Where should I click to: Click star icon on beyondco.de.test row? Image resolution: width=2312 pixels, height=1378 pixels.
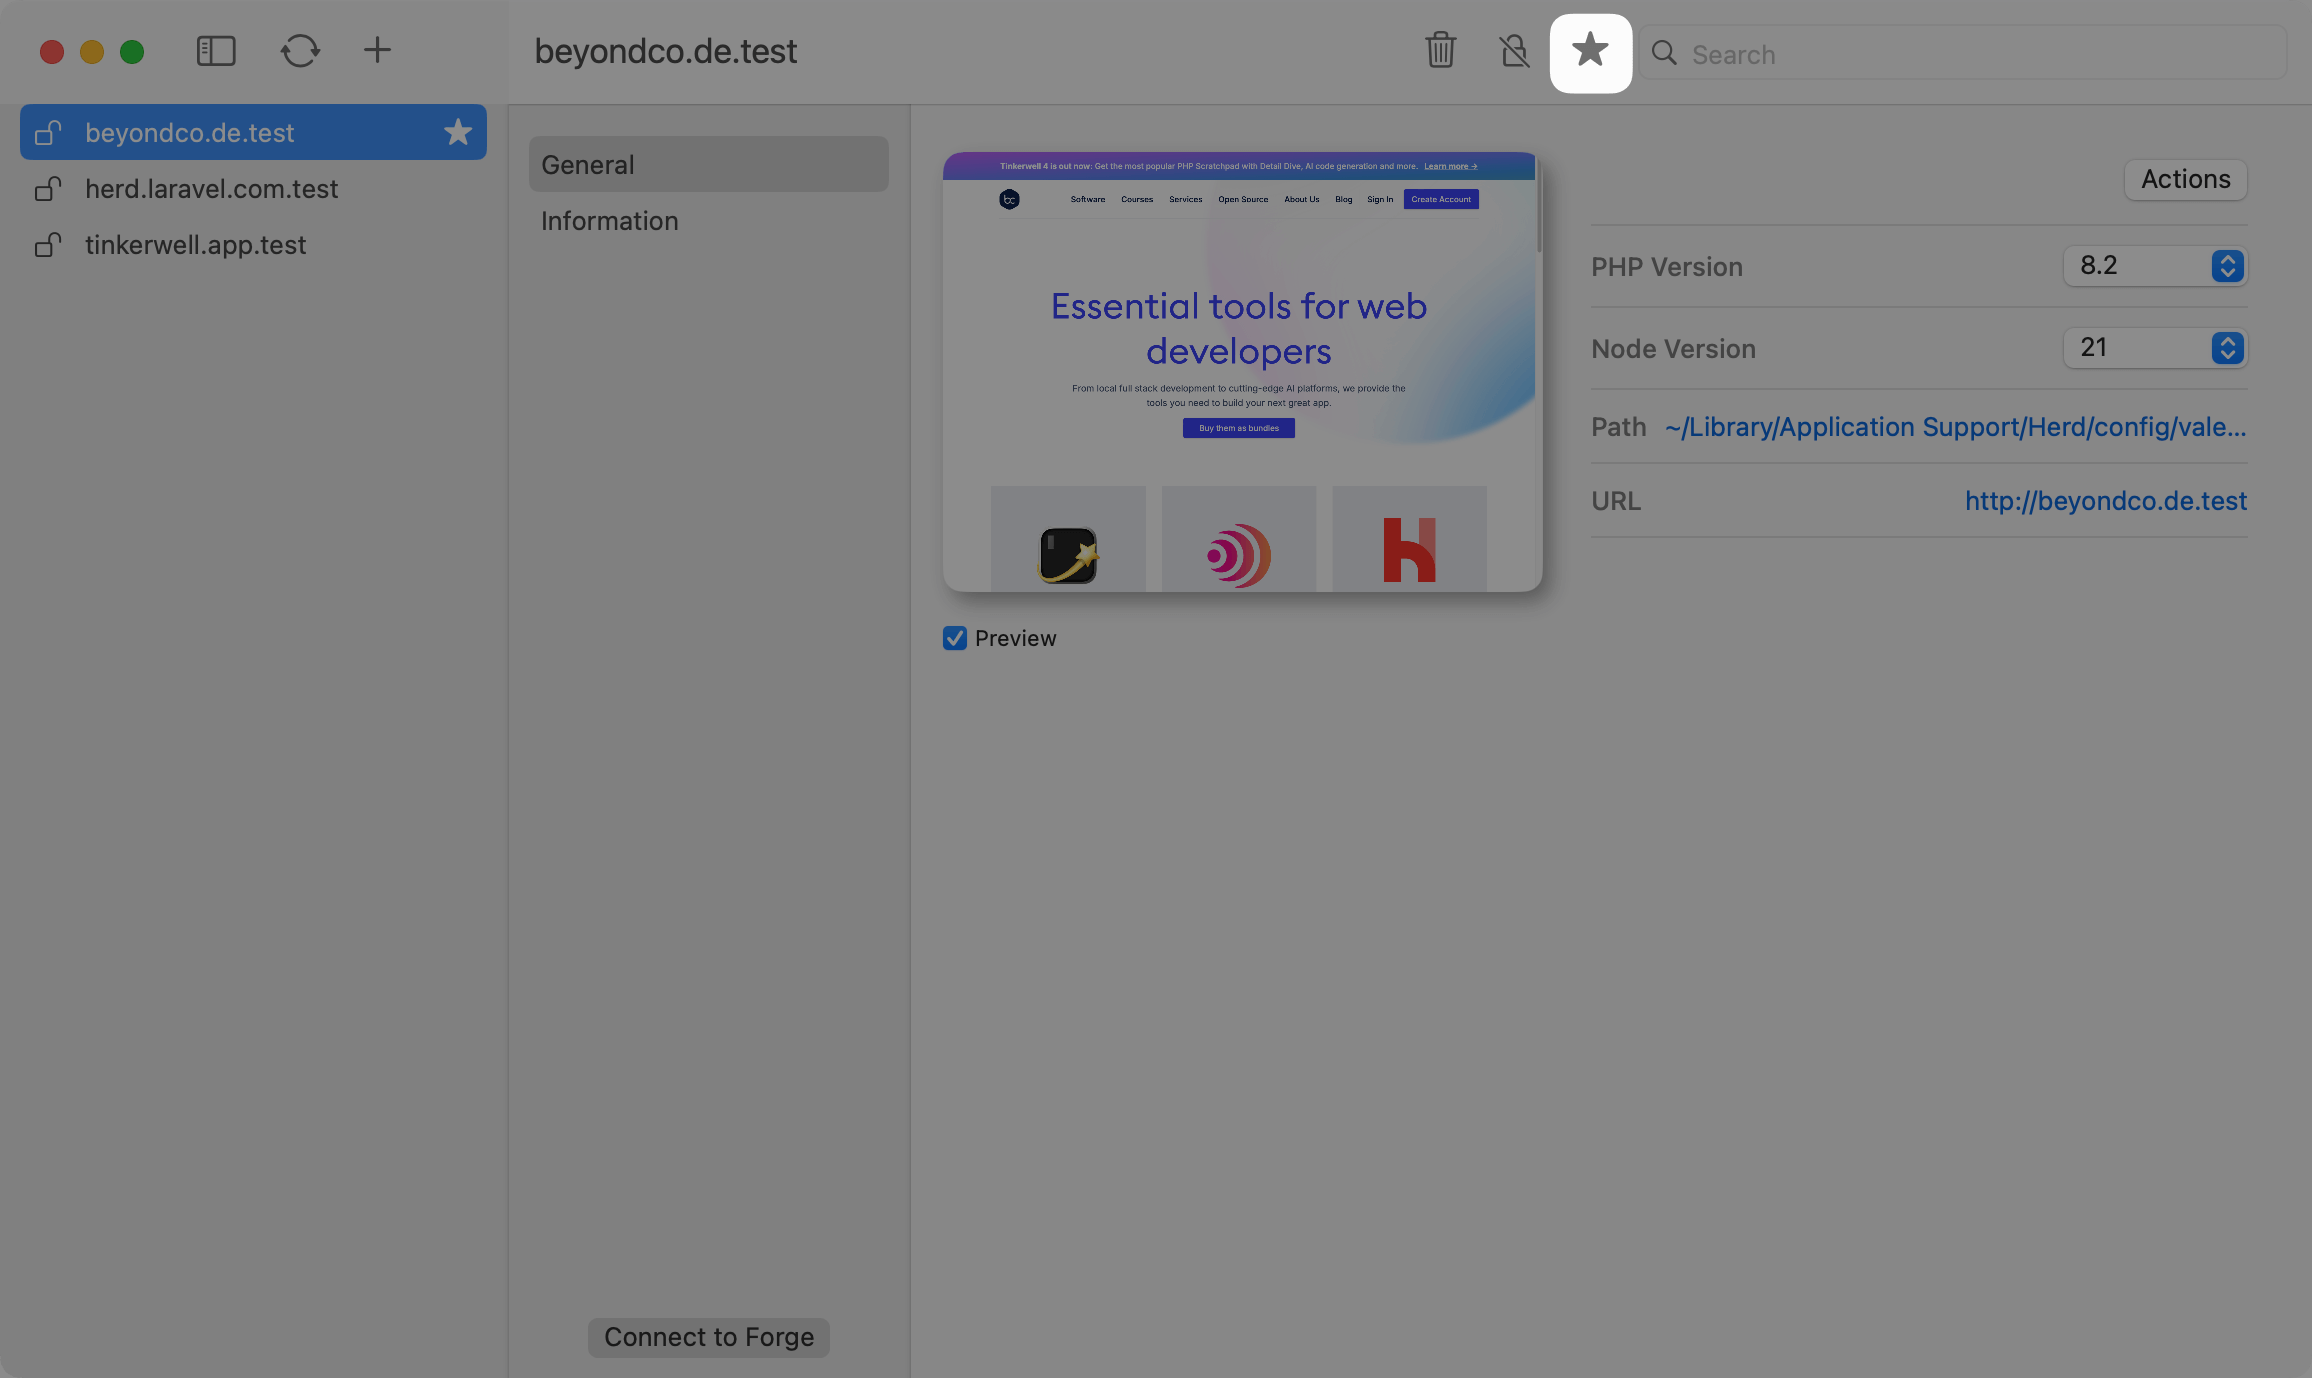(457, 132)
